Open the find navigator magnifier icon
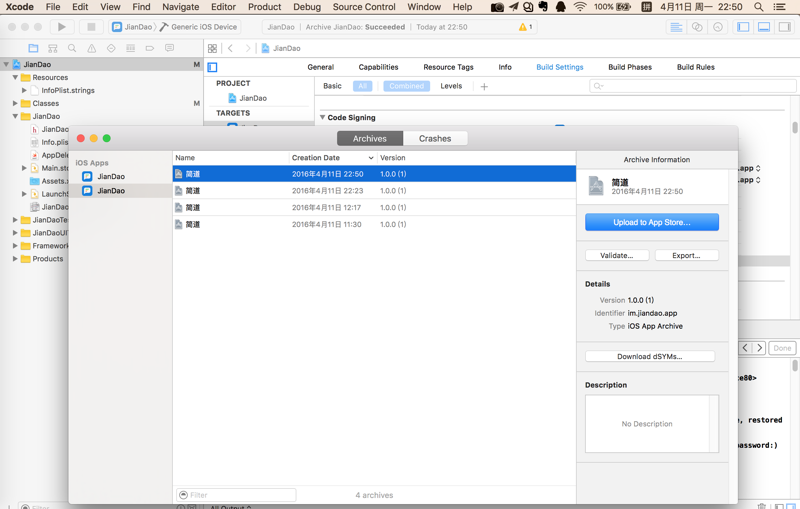Image resolution: width=800 pixels, height=509 pixels. [x=72, y=48]
